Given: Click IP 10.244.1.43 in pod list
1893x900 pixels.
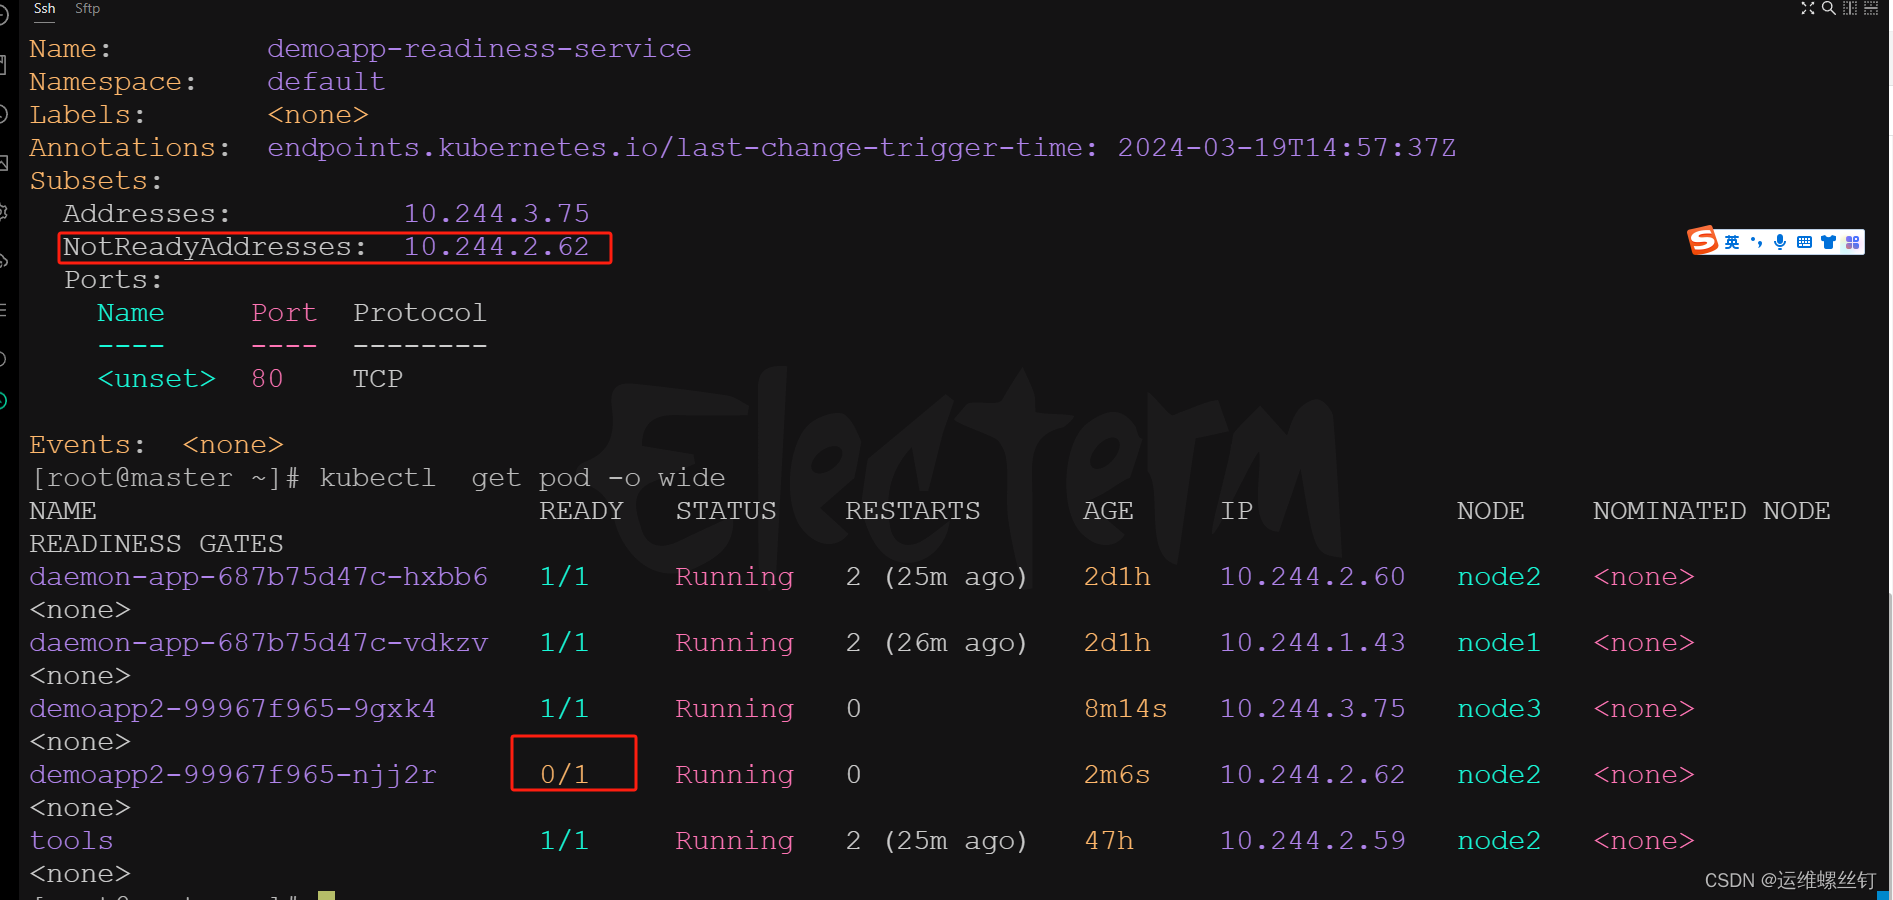Looking at the screenshot, I should pyautogui.click(x=1312, y=643).
